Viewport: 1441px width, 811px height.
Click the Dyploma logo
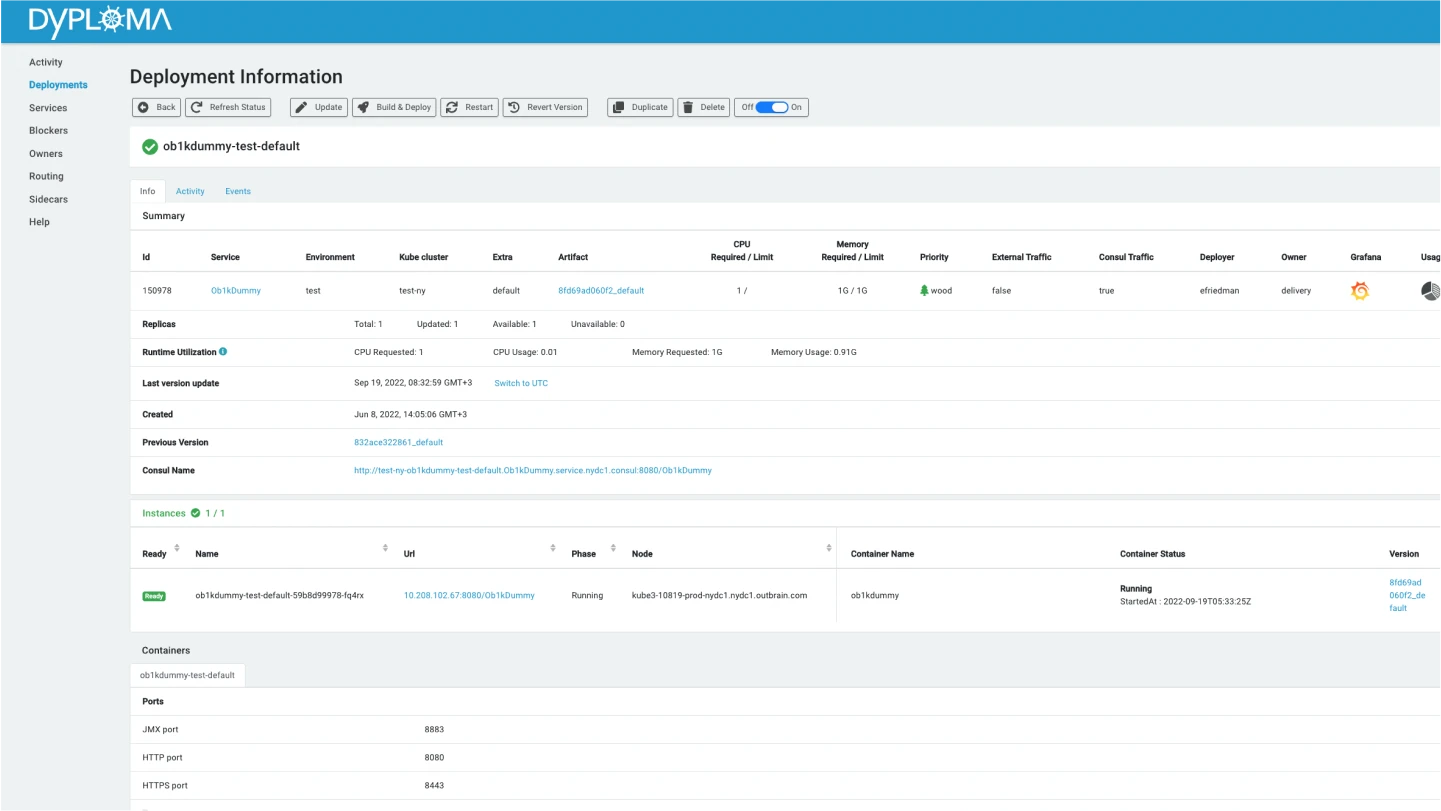point(100,21)
